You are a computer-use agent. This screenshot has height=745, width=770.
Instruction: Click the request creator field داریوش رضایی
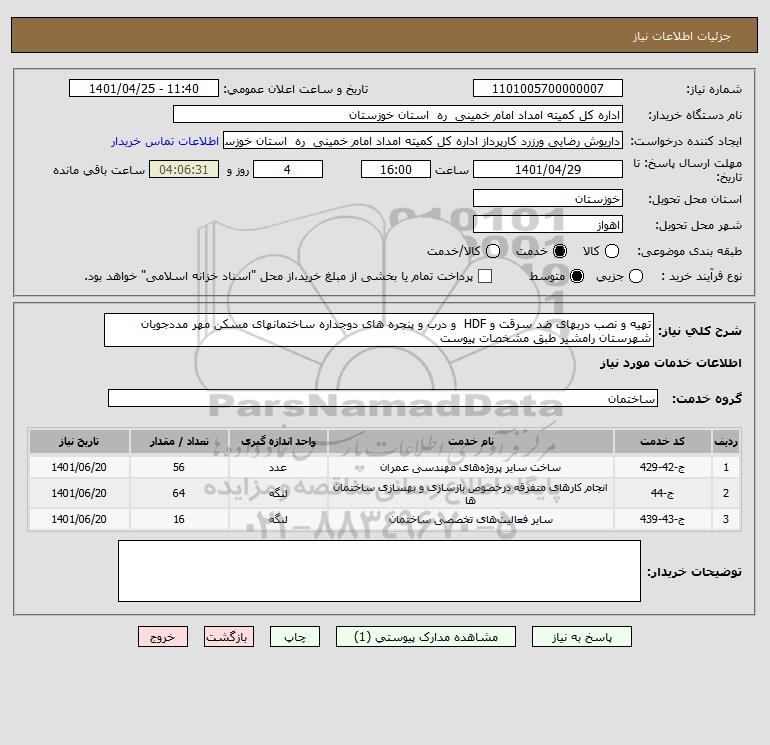coord(423,141)
